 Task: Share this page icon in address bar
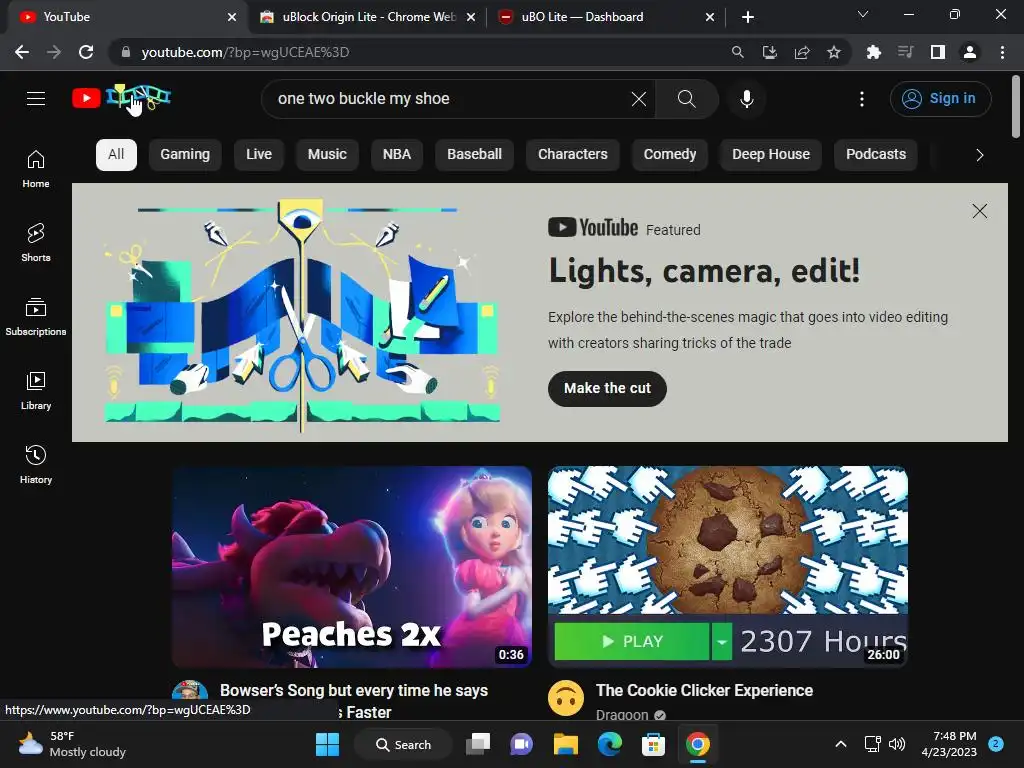tap(802, 52)
